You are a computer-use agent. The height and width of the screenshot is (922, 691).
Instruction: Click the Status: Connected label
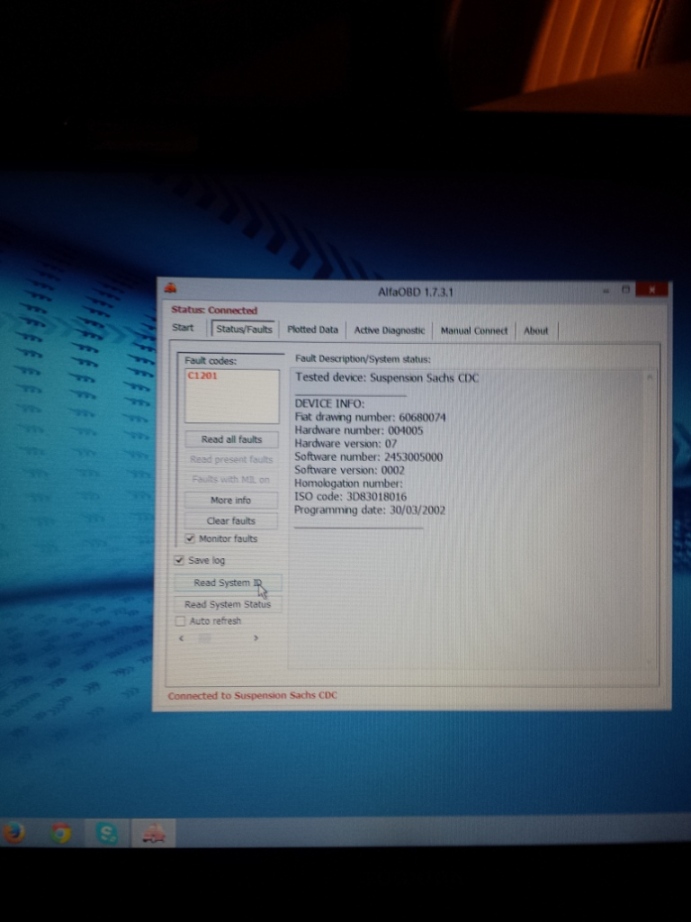(214, 310)
